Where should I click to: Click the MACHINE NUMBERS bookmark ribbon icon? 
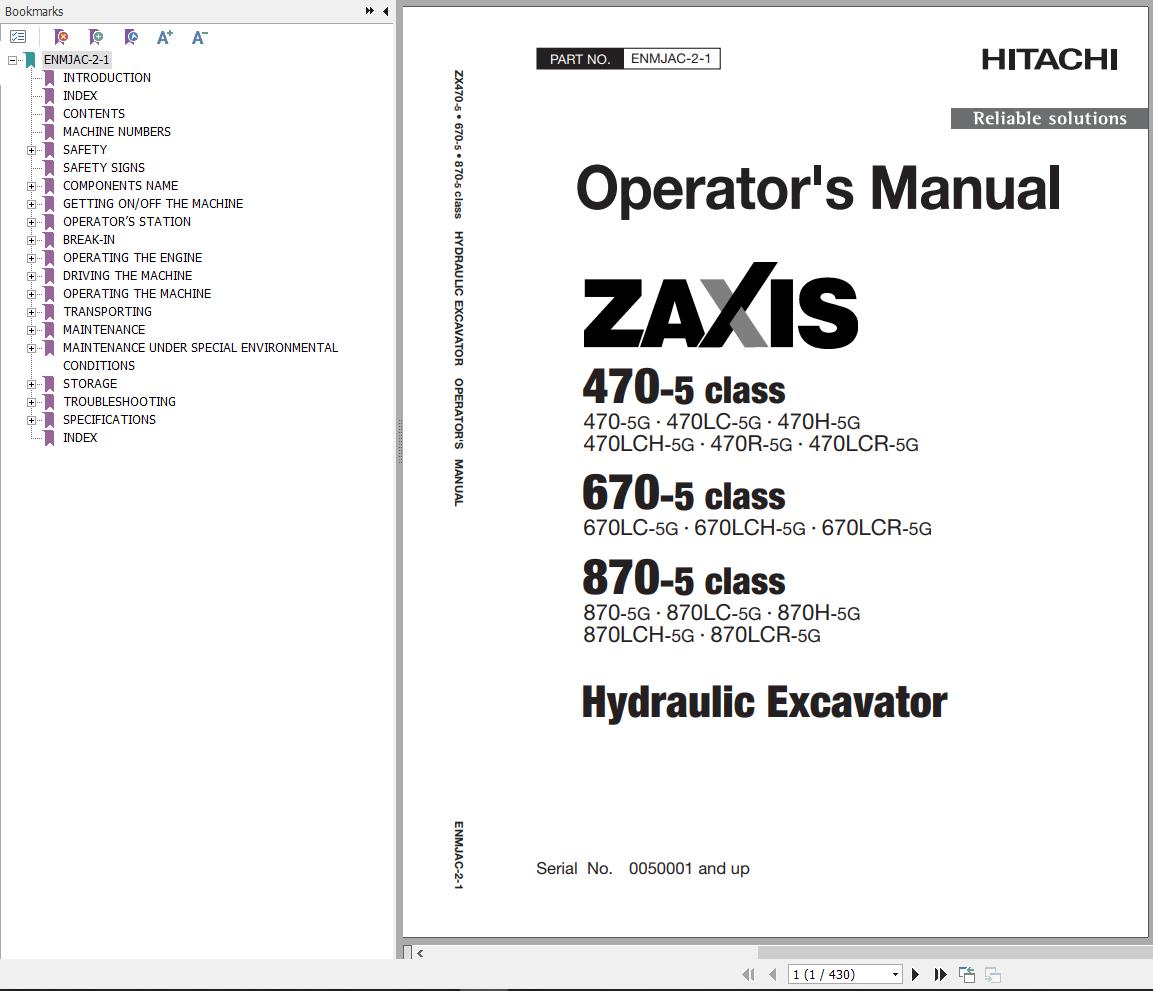(x=49, y=132)
